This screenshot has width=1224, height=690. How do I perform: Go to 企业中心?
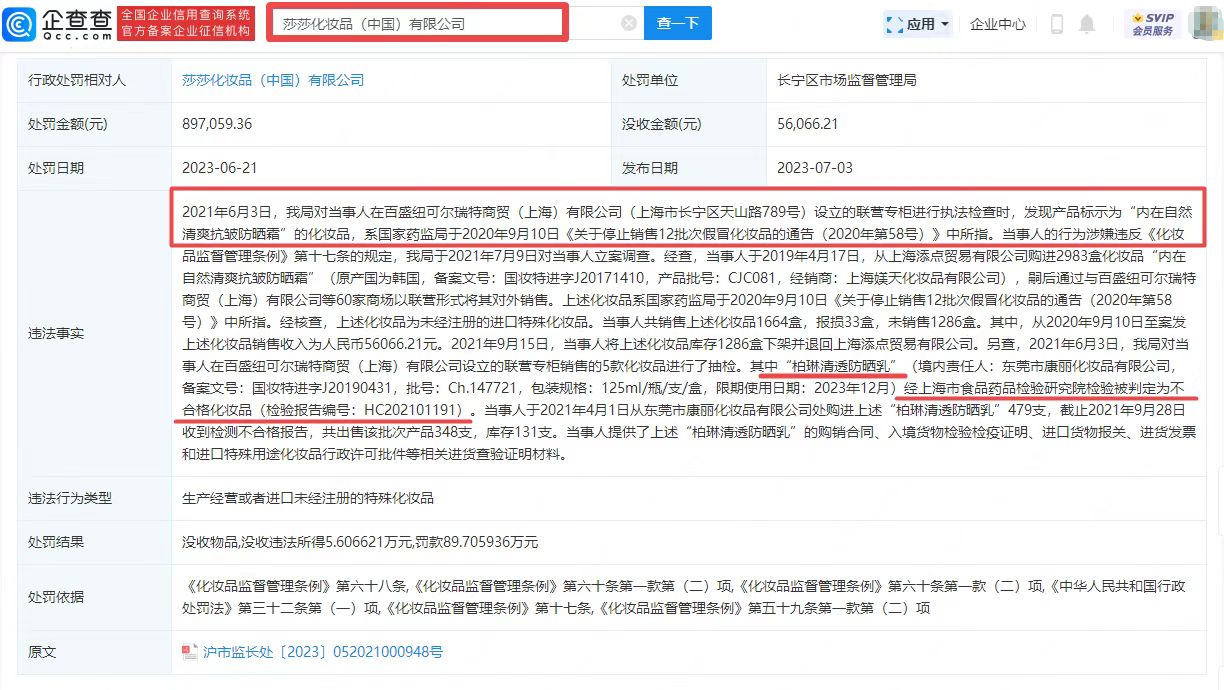(x=998, y=24)
